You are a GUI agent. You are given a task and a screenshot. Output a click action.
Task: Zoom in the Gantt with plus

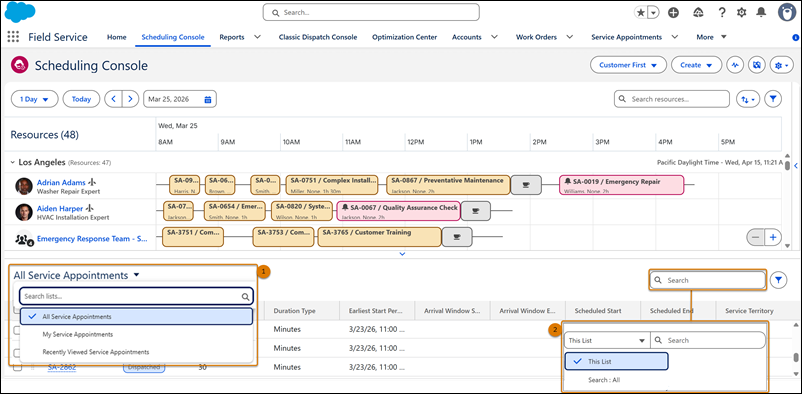click(773, 237)
